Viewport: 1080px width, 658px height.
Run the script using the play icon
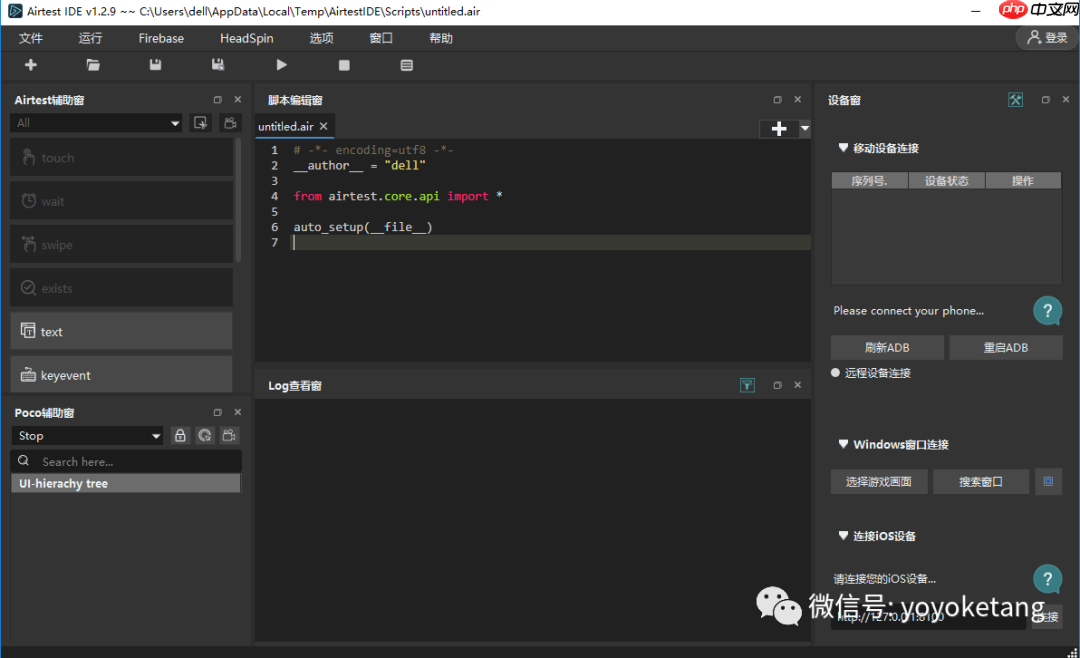click(x=281, y=64)
